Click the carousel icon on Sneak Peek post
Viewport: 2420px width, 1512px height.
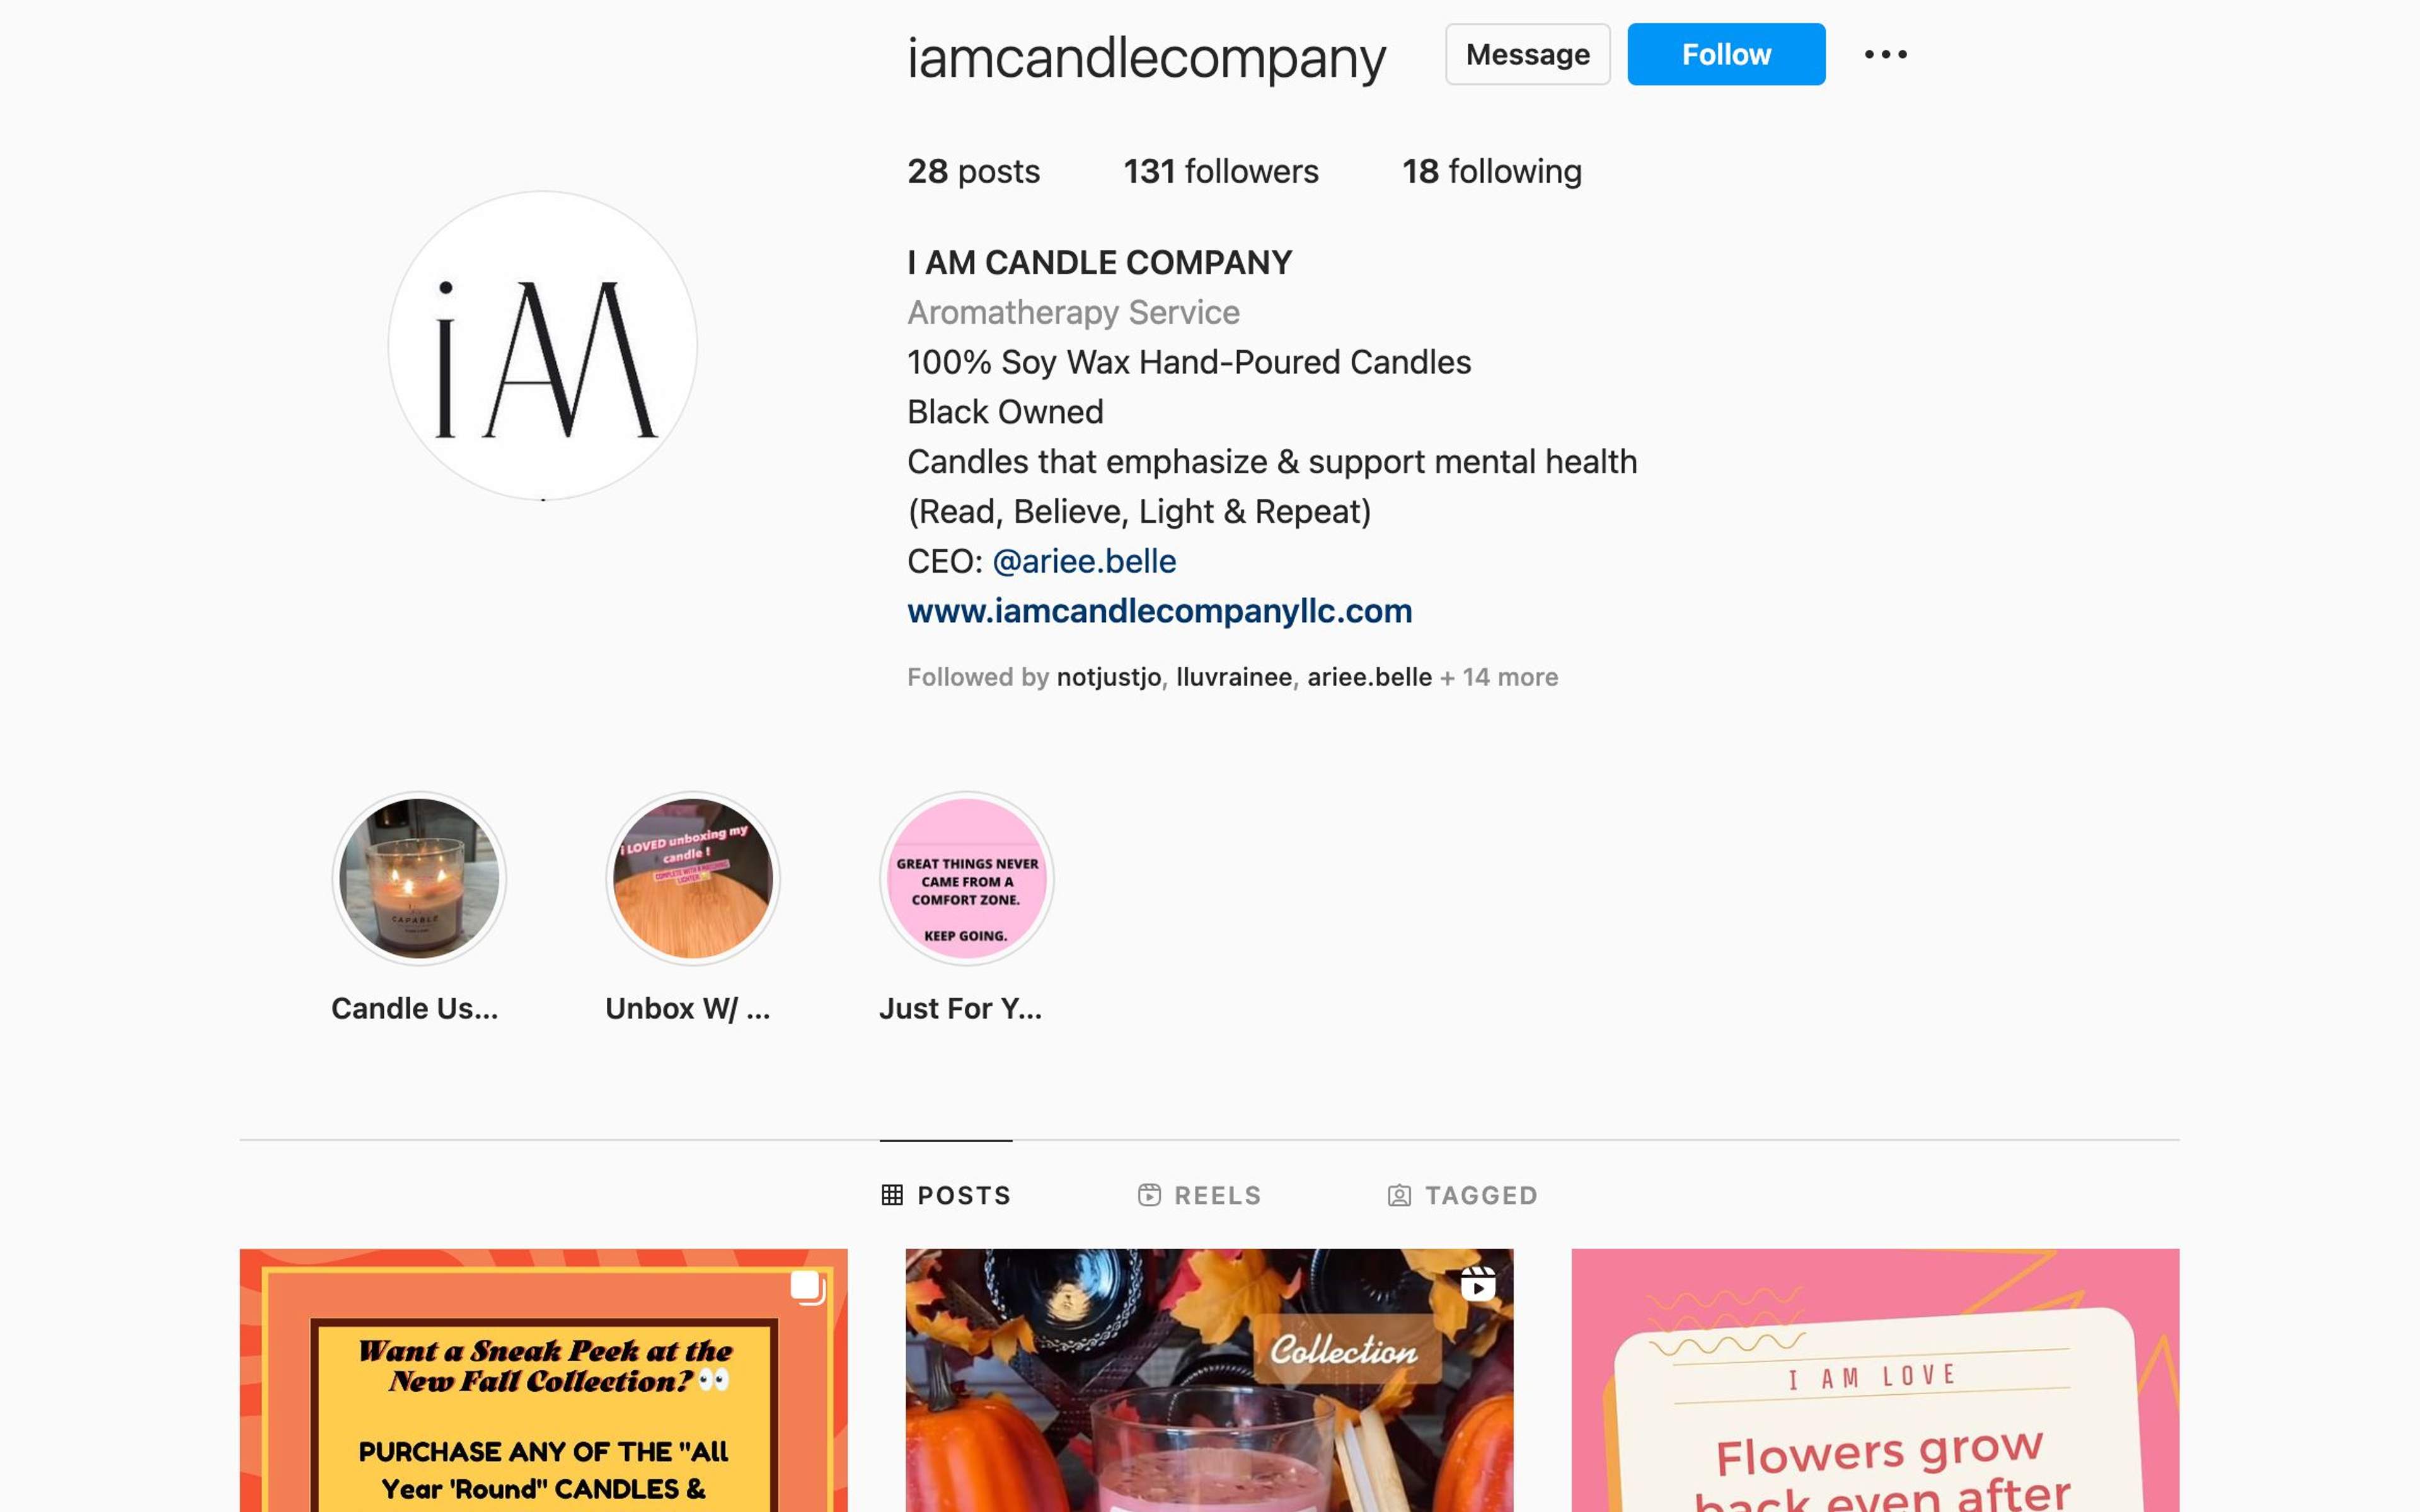[x=808, y=1287]
